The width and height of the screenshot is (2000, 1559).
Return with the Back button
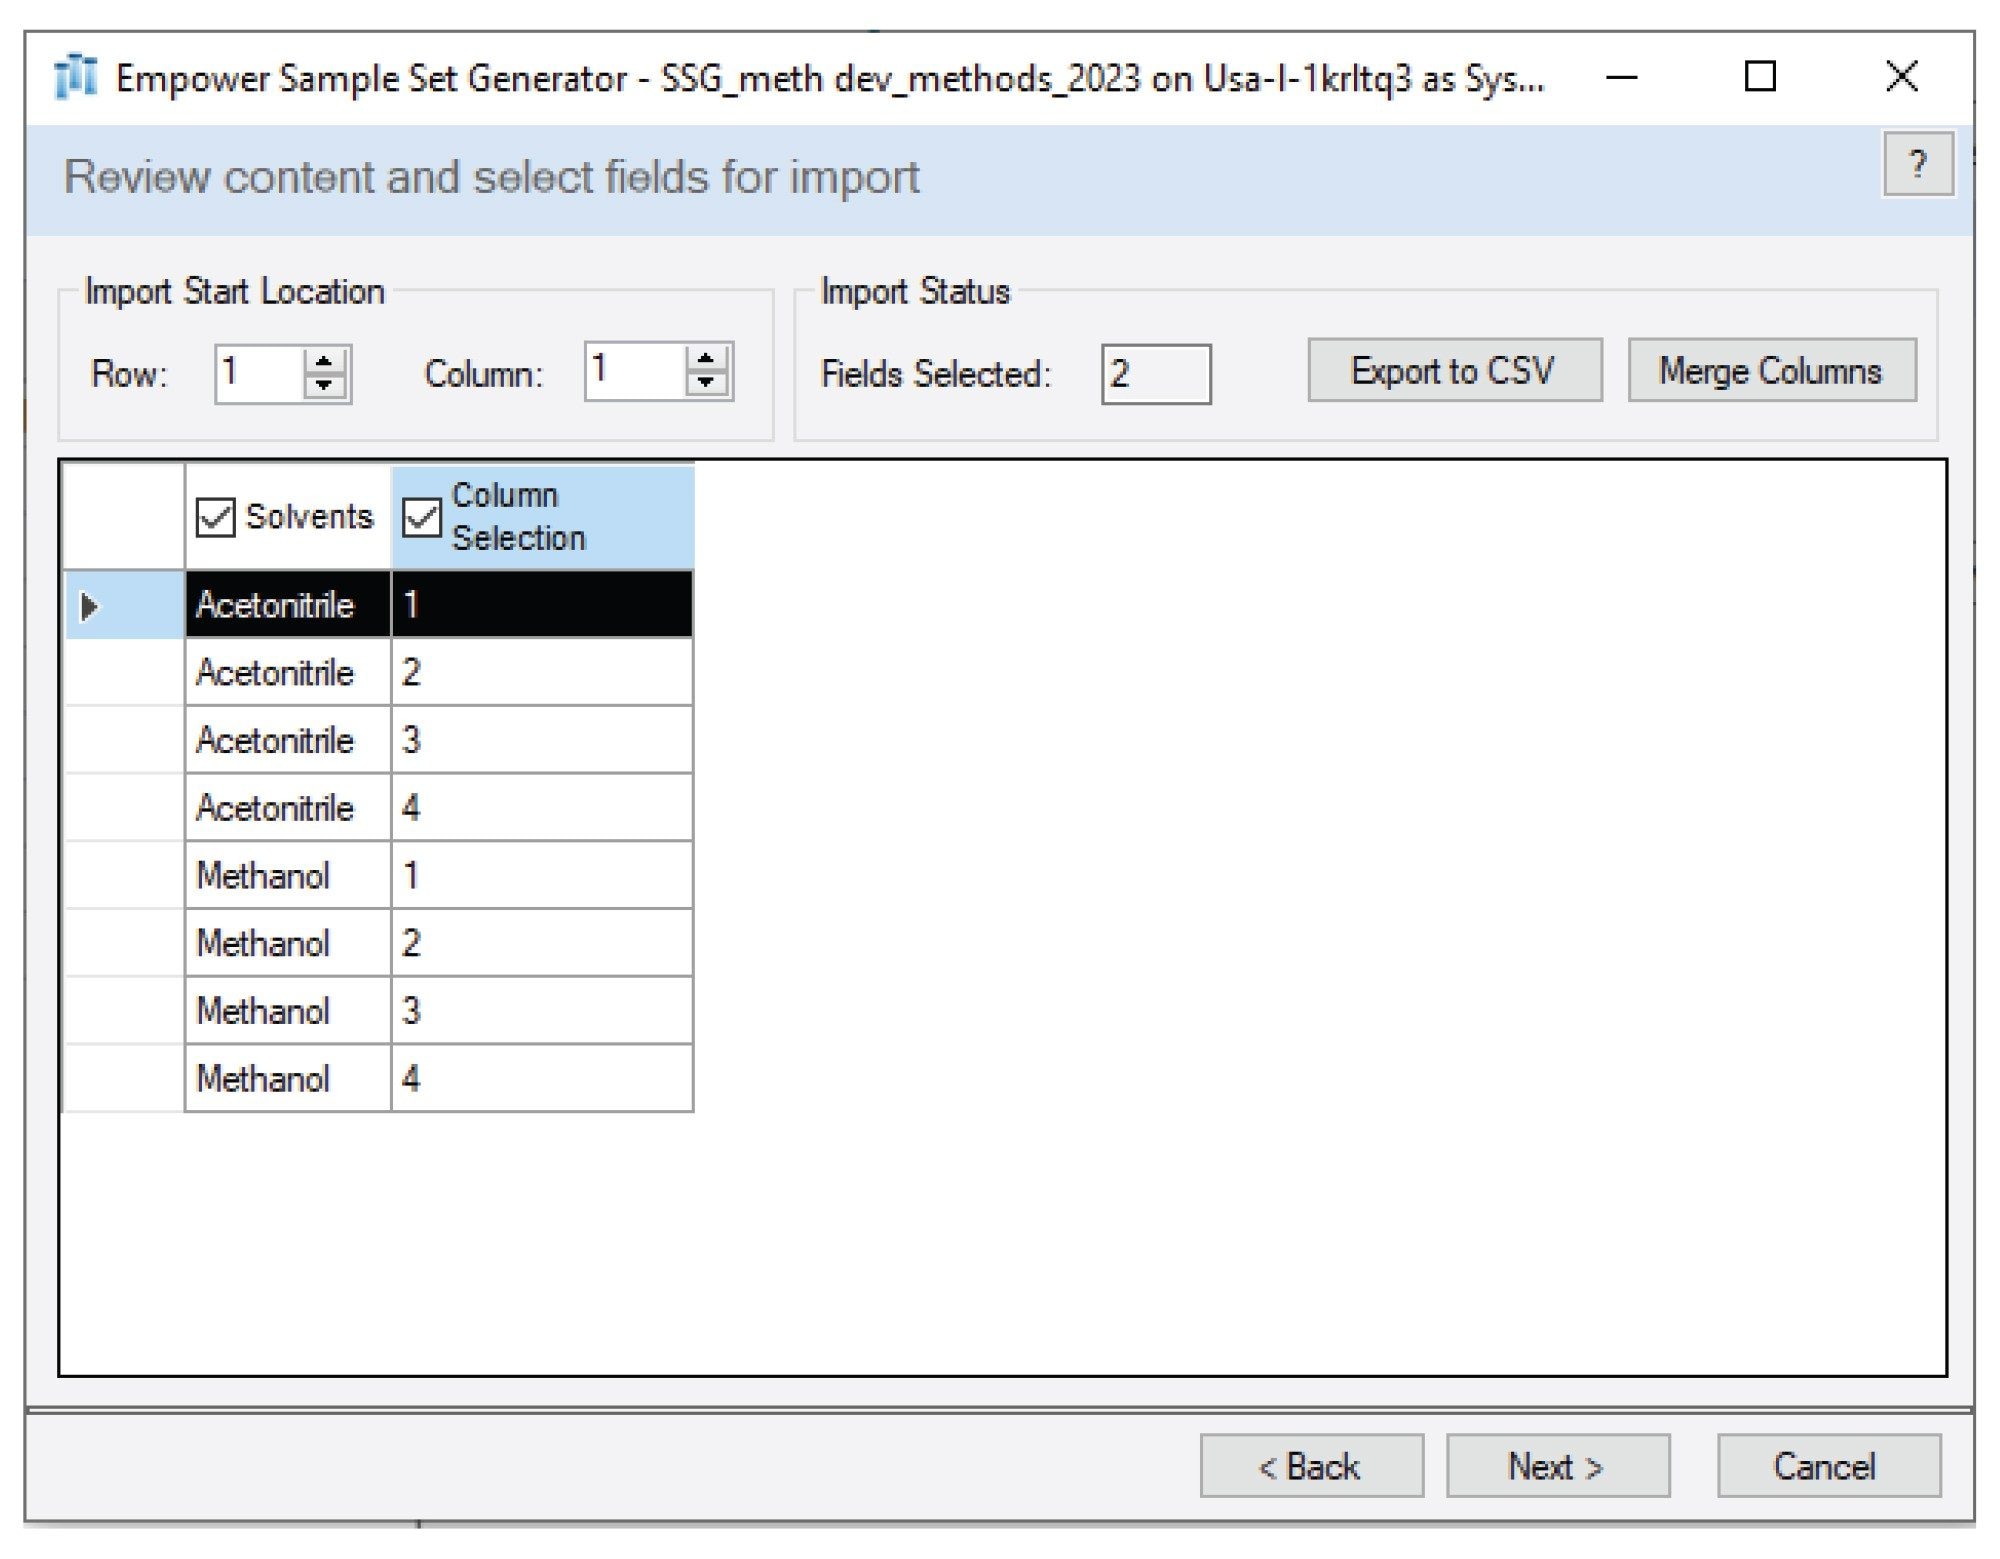(1310, 1466)
